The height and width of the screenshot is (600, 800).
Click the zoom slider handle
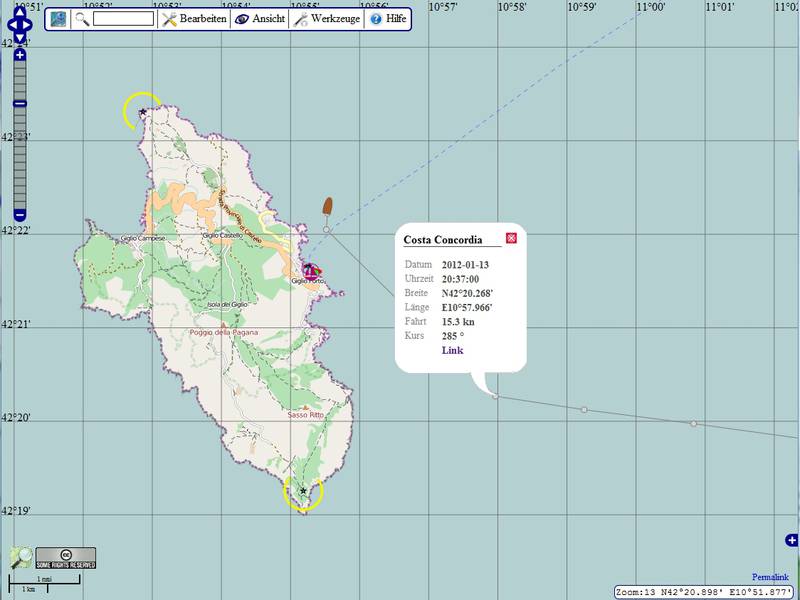(x=19, y=104)
